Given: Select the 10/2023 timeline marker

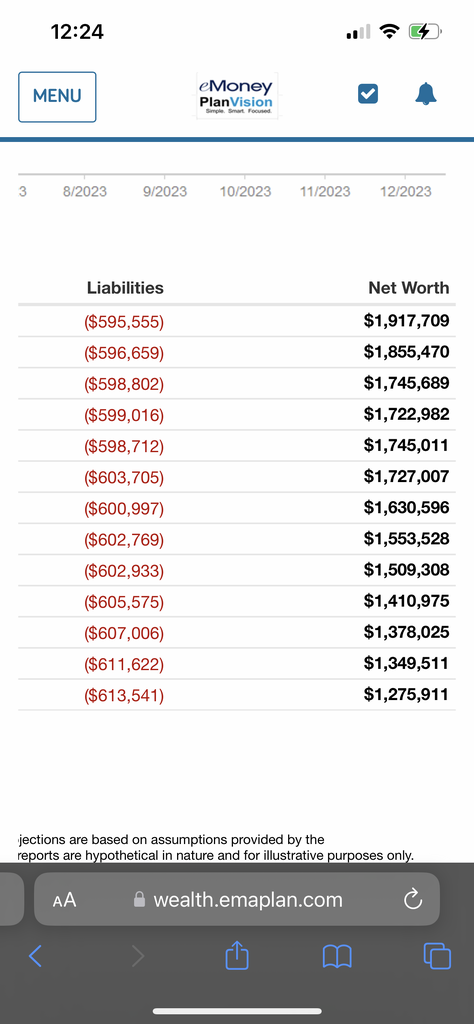Looking at the screenshot, I should pos(245,191).
